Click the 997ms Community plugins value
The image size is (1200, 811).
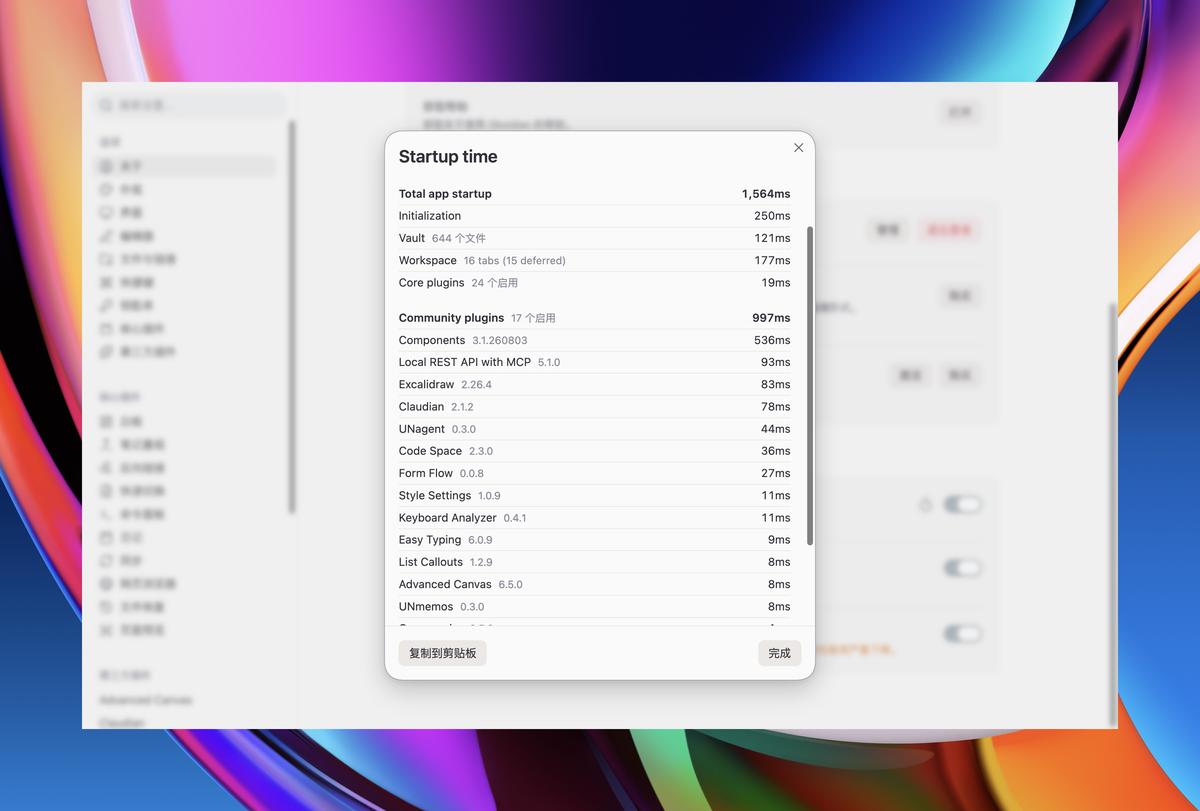(771, 318)
